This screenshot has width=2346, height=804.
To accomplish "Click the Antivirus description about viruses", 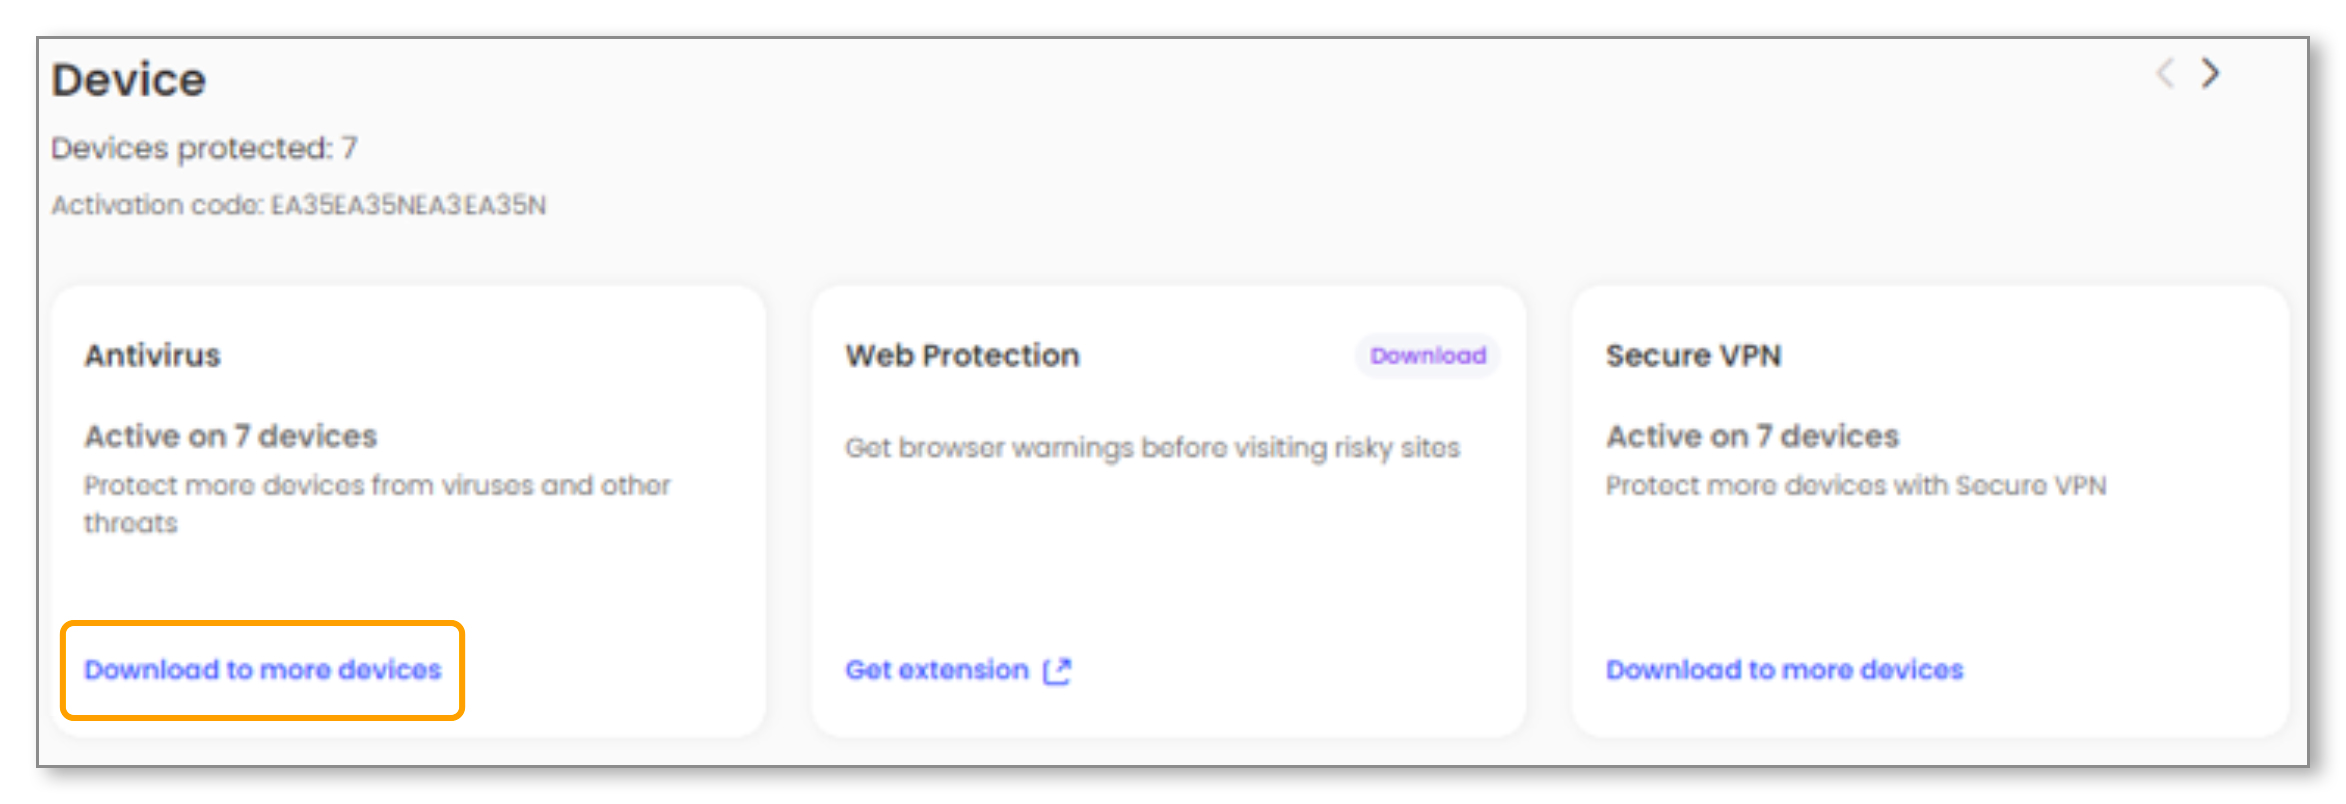I will click(376, 486).
